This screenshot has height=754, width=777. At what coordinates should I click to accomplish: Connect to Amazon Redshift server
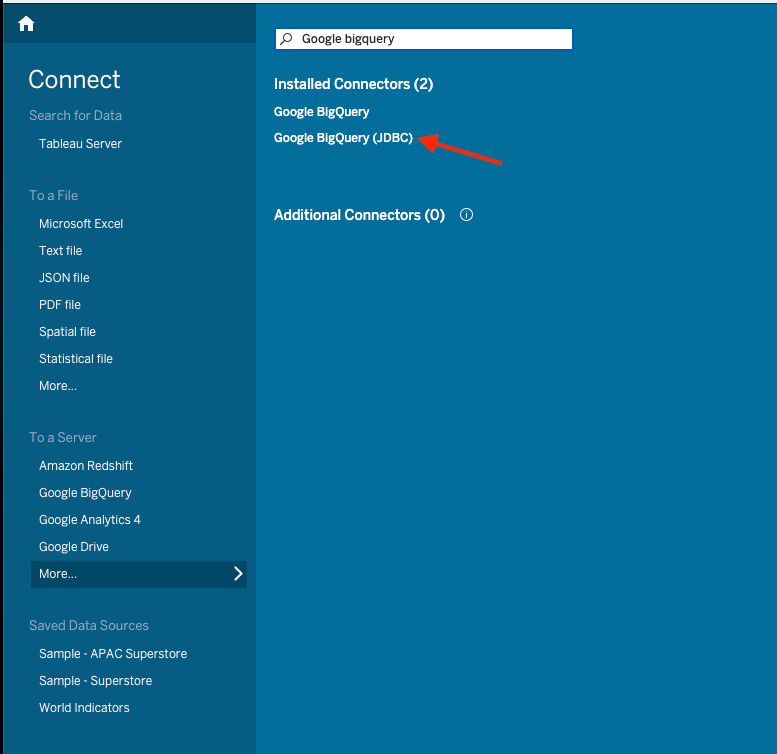pyautogui.click(x=86, y=466)
